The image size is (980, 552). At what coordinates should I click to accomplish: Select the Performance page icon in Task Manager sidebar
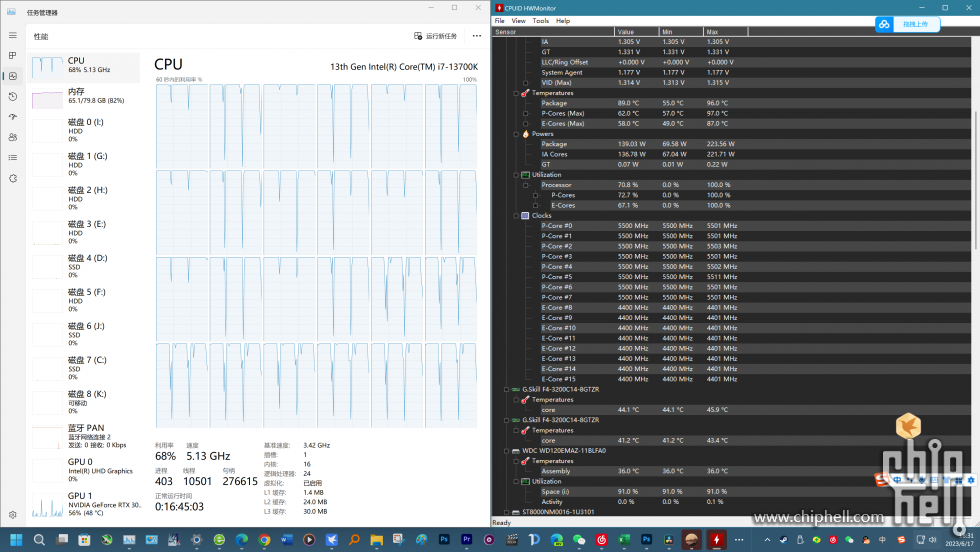pyautogui.click(x=12, y=76)
